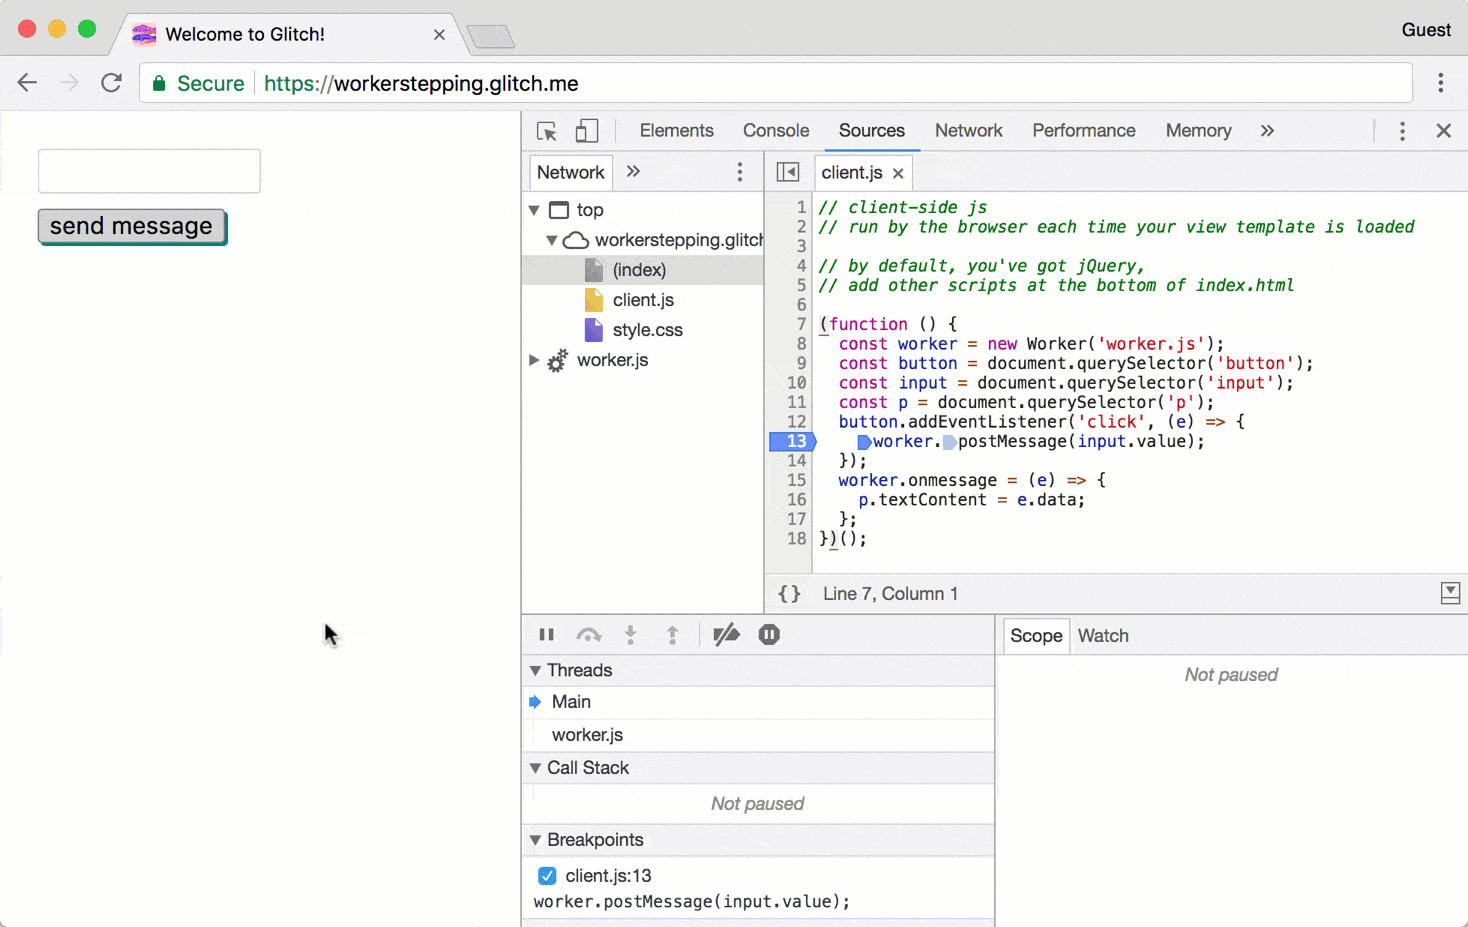Viewport: 1468px width, 927px height.
Task: Uncheck the client.js:13 breakpoint
Action: click(547, 875)
